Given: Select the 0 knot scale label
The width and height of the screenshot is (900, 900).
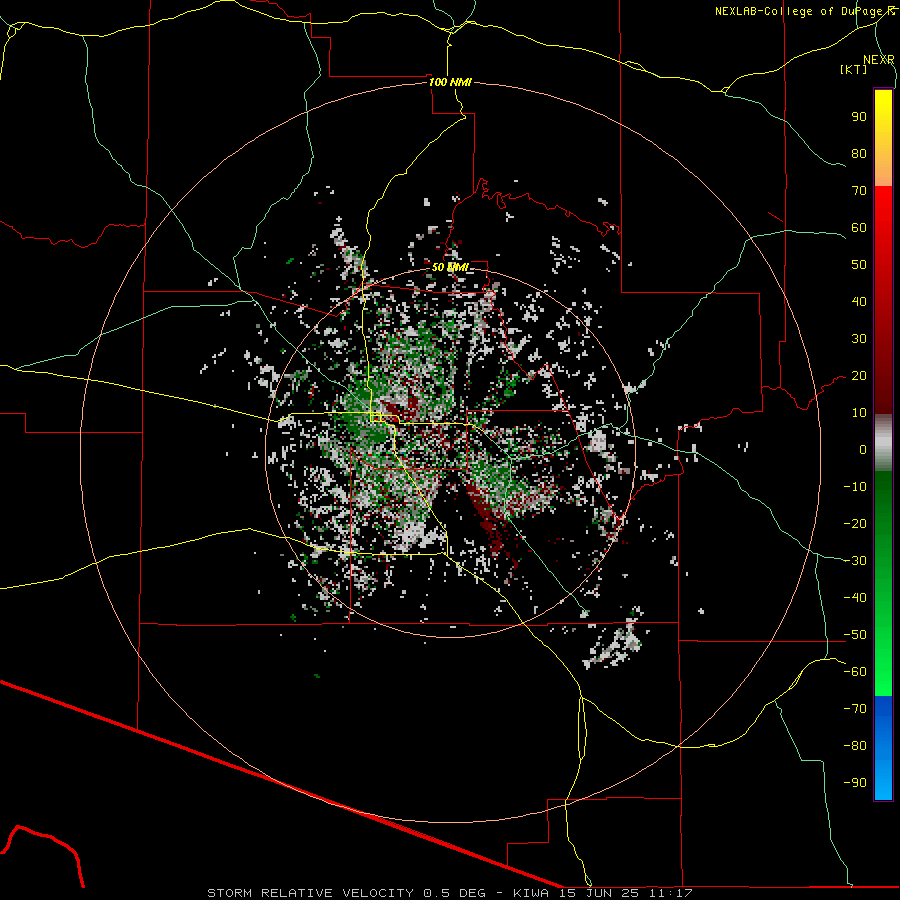Looking at the screenshot, I should (x=863, y=450).
